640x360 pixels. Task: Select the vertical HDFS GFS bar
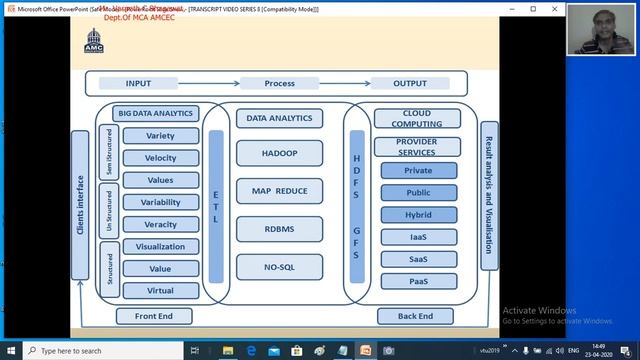click(x=357, y=207)
